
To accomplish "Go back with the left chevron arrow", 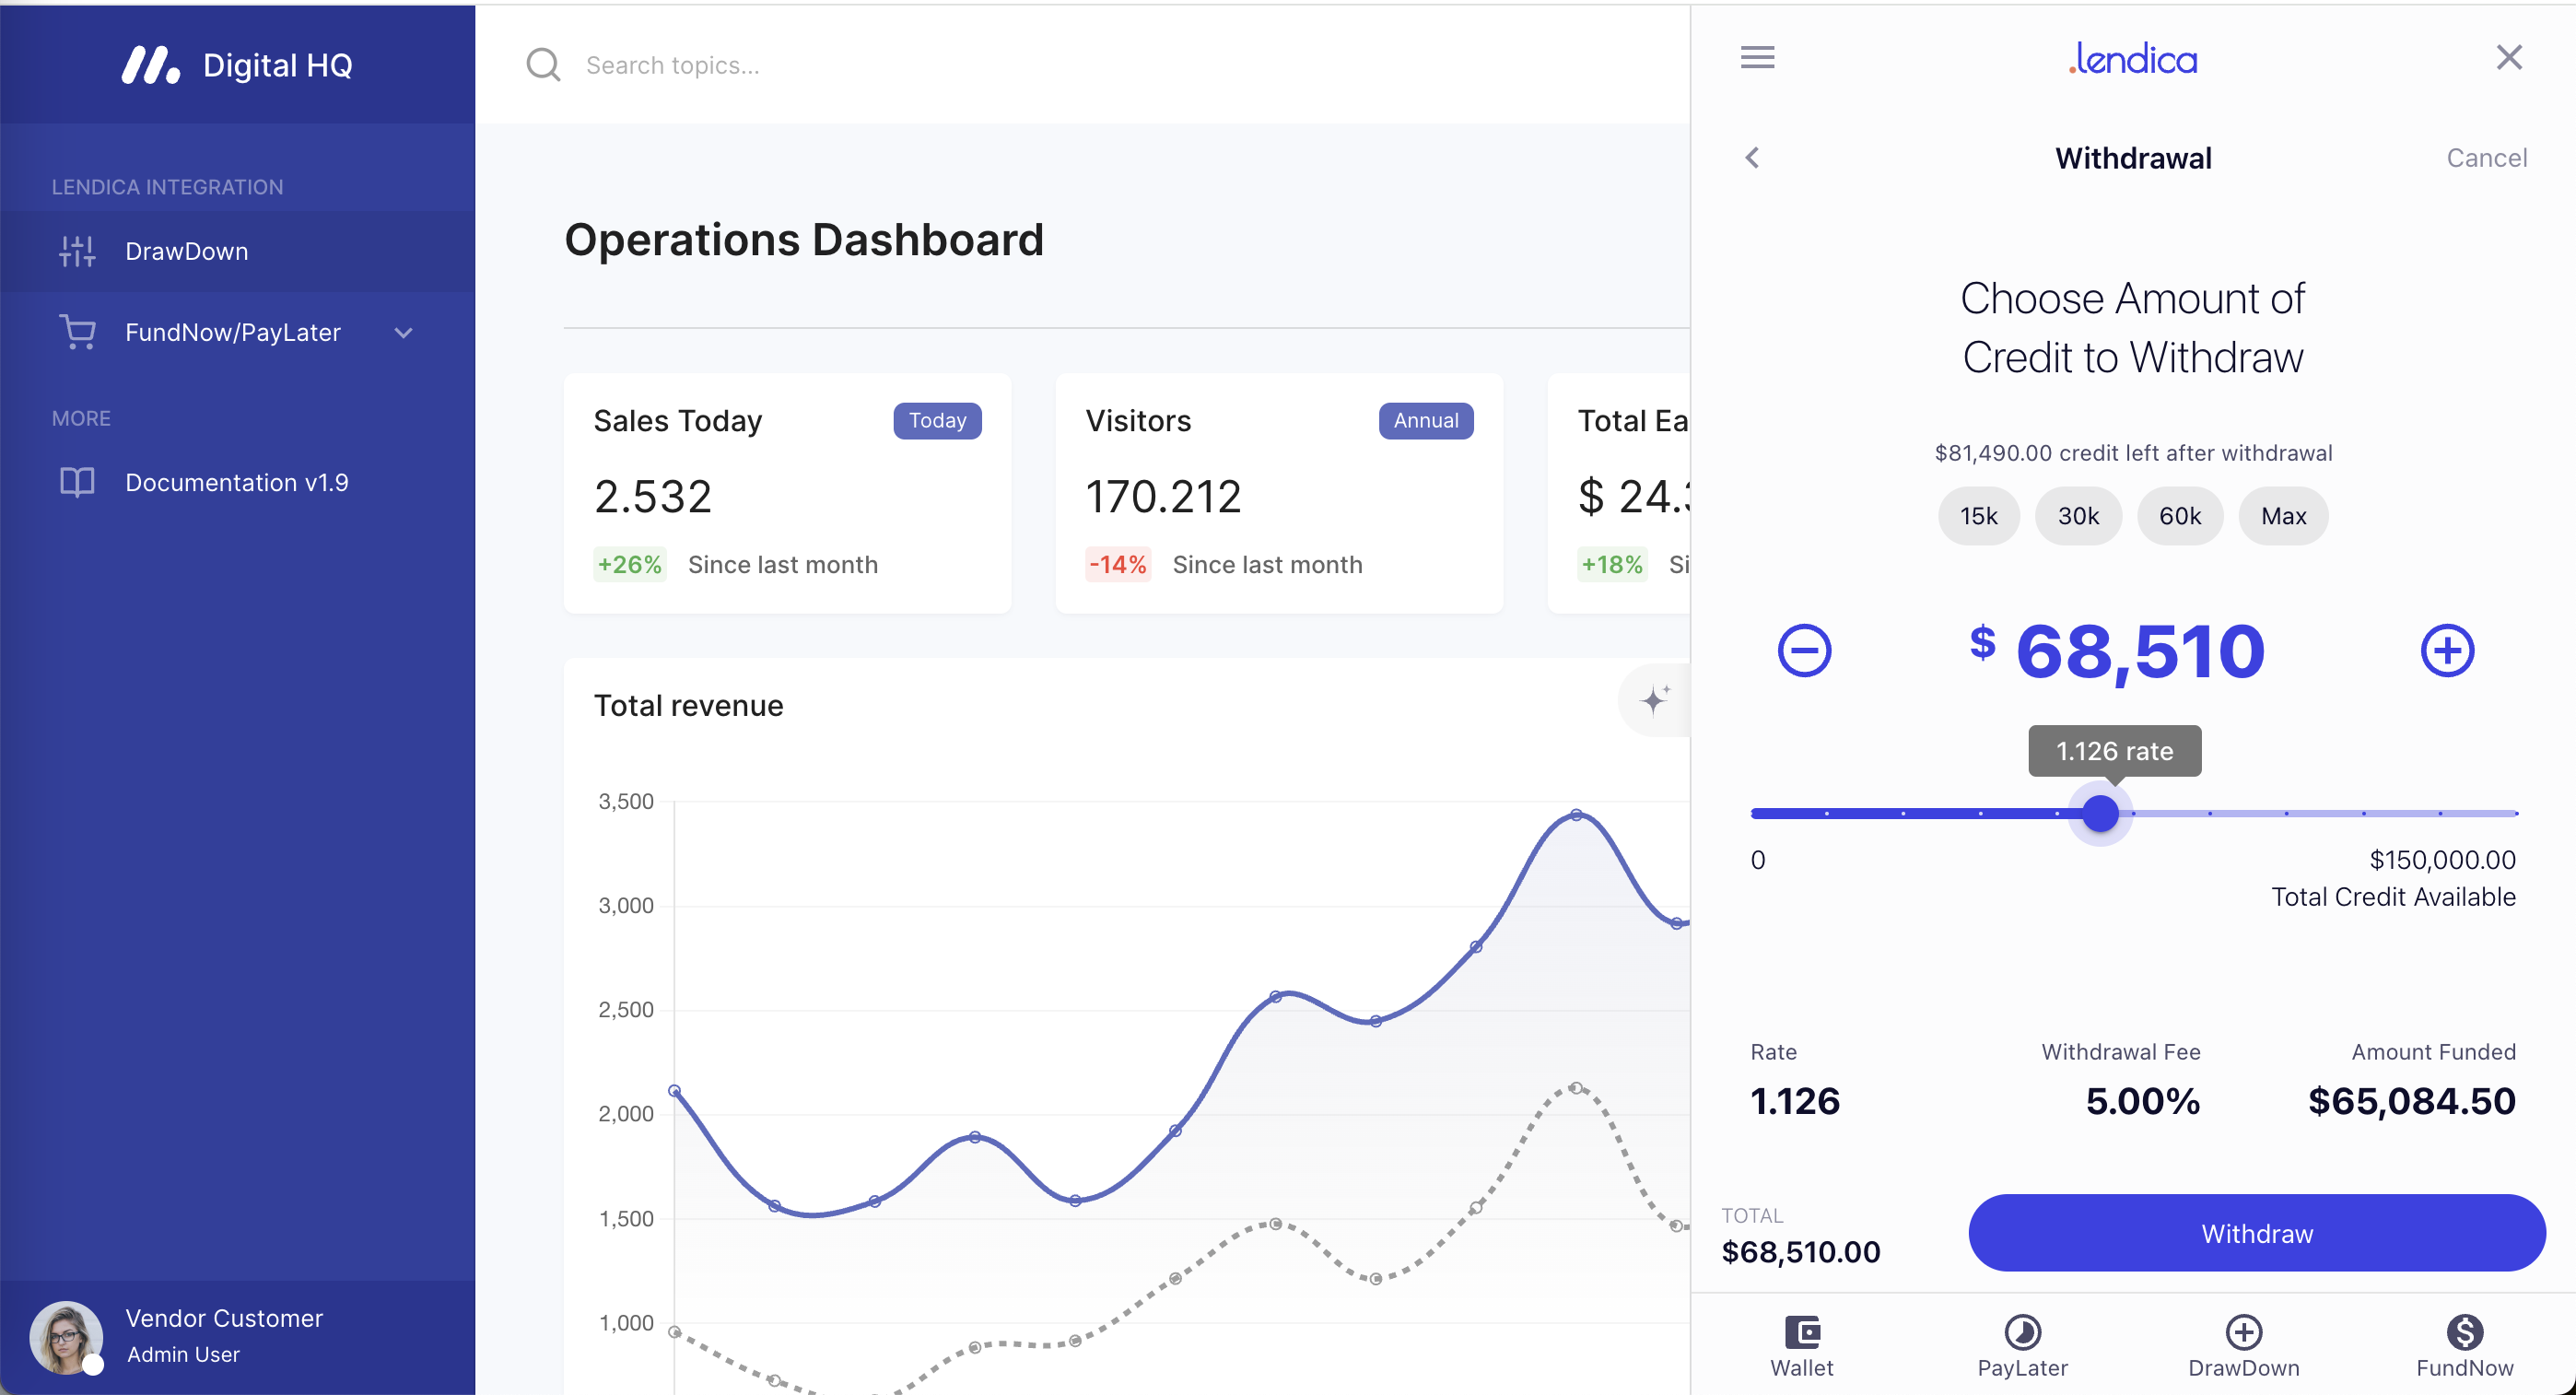I will [1752, 158].
